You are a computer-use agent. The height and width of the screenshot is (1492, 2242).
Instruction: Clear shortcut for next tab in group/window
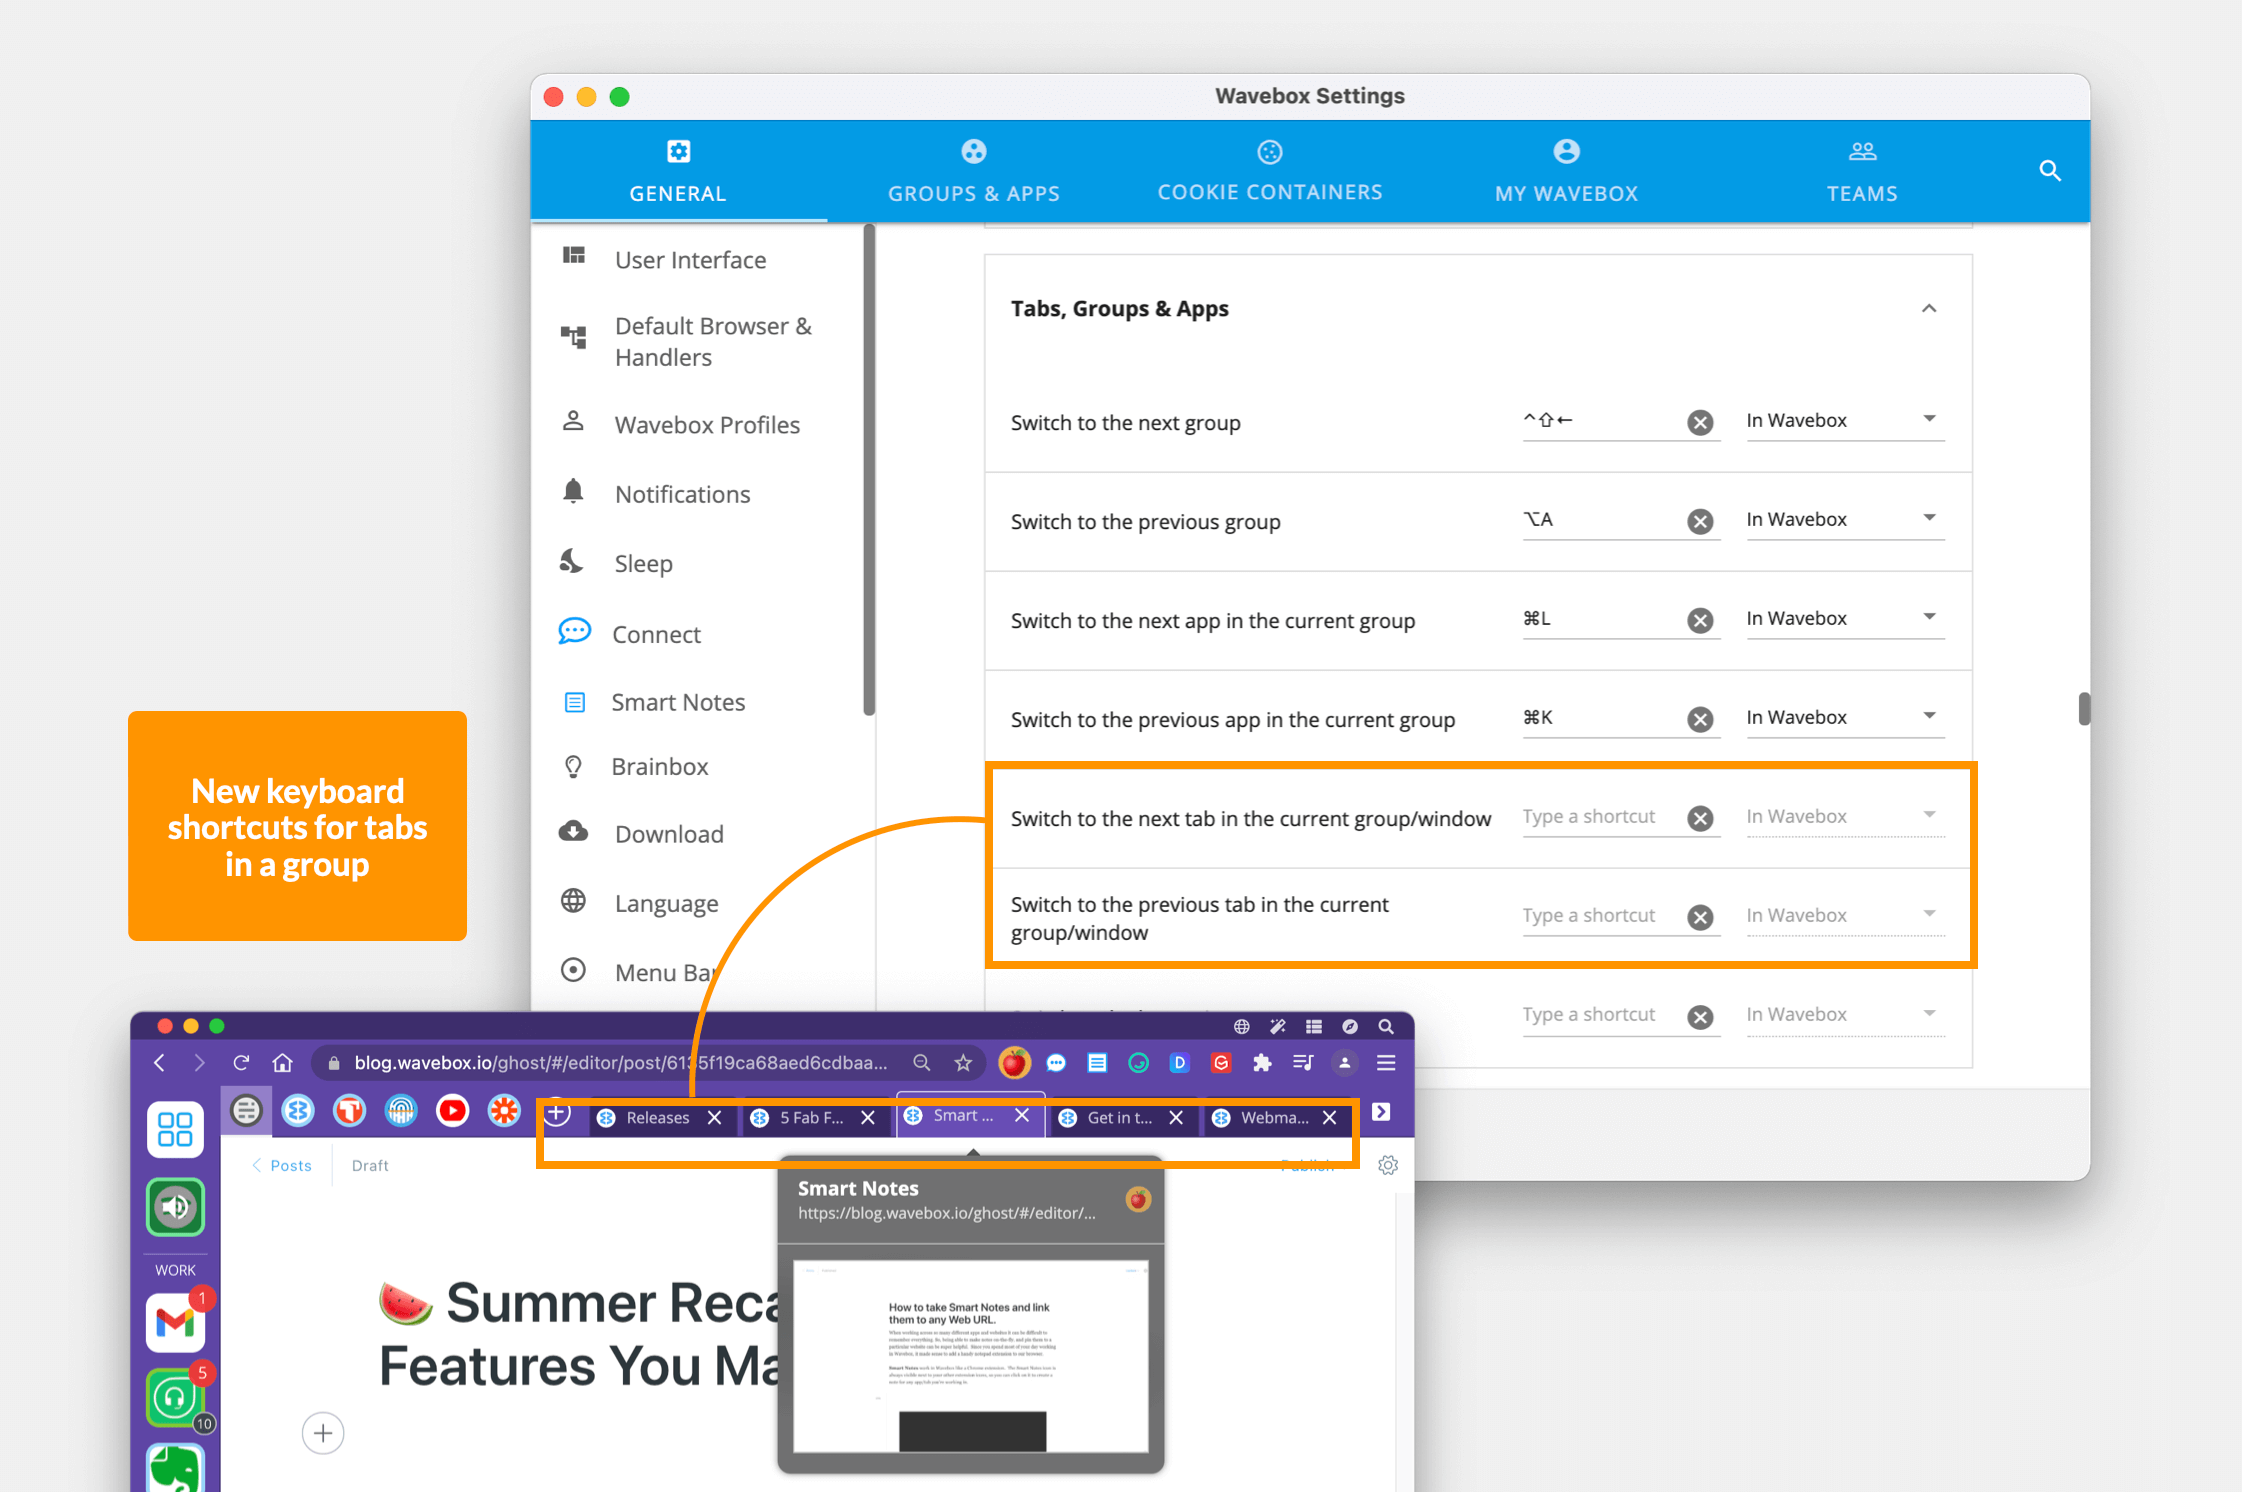click(x=1700, y=818)
